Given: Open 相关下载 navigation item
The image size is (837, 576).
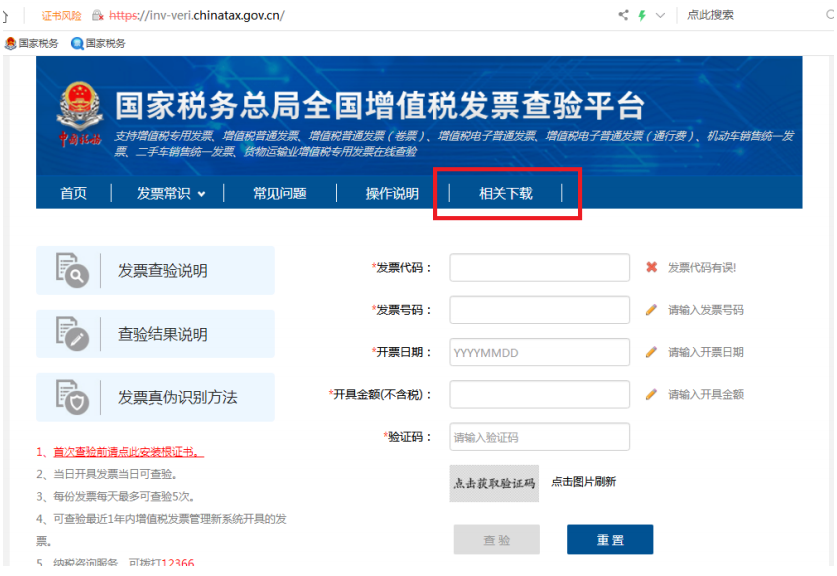Looking at the screenshot, I should point(506,193).
